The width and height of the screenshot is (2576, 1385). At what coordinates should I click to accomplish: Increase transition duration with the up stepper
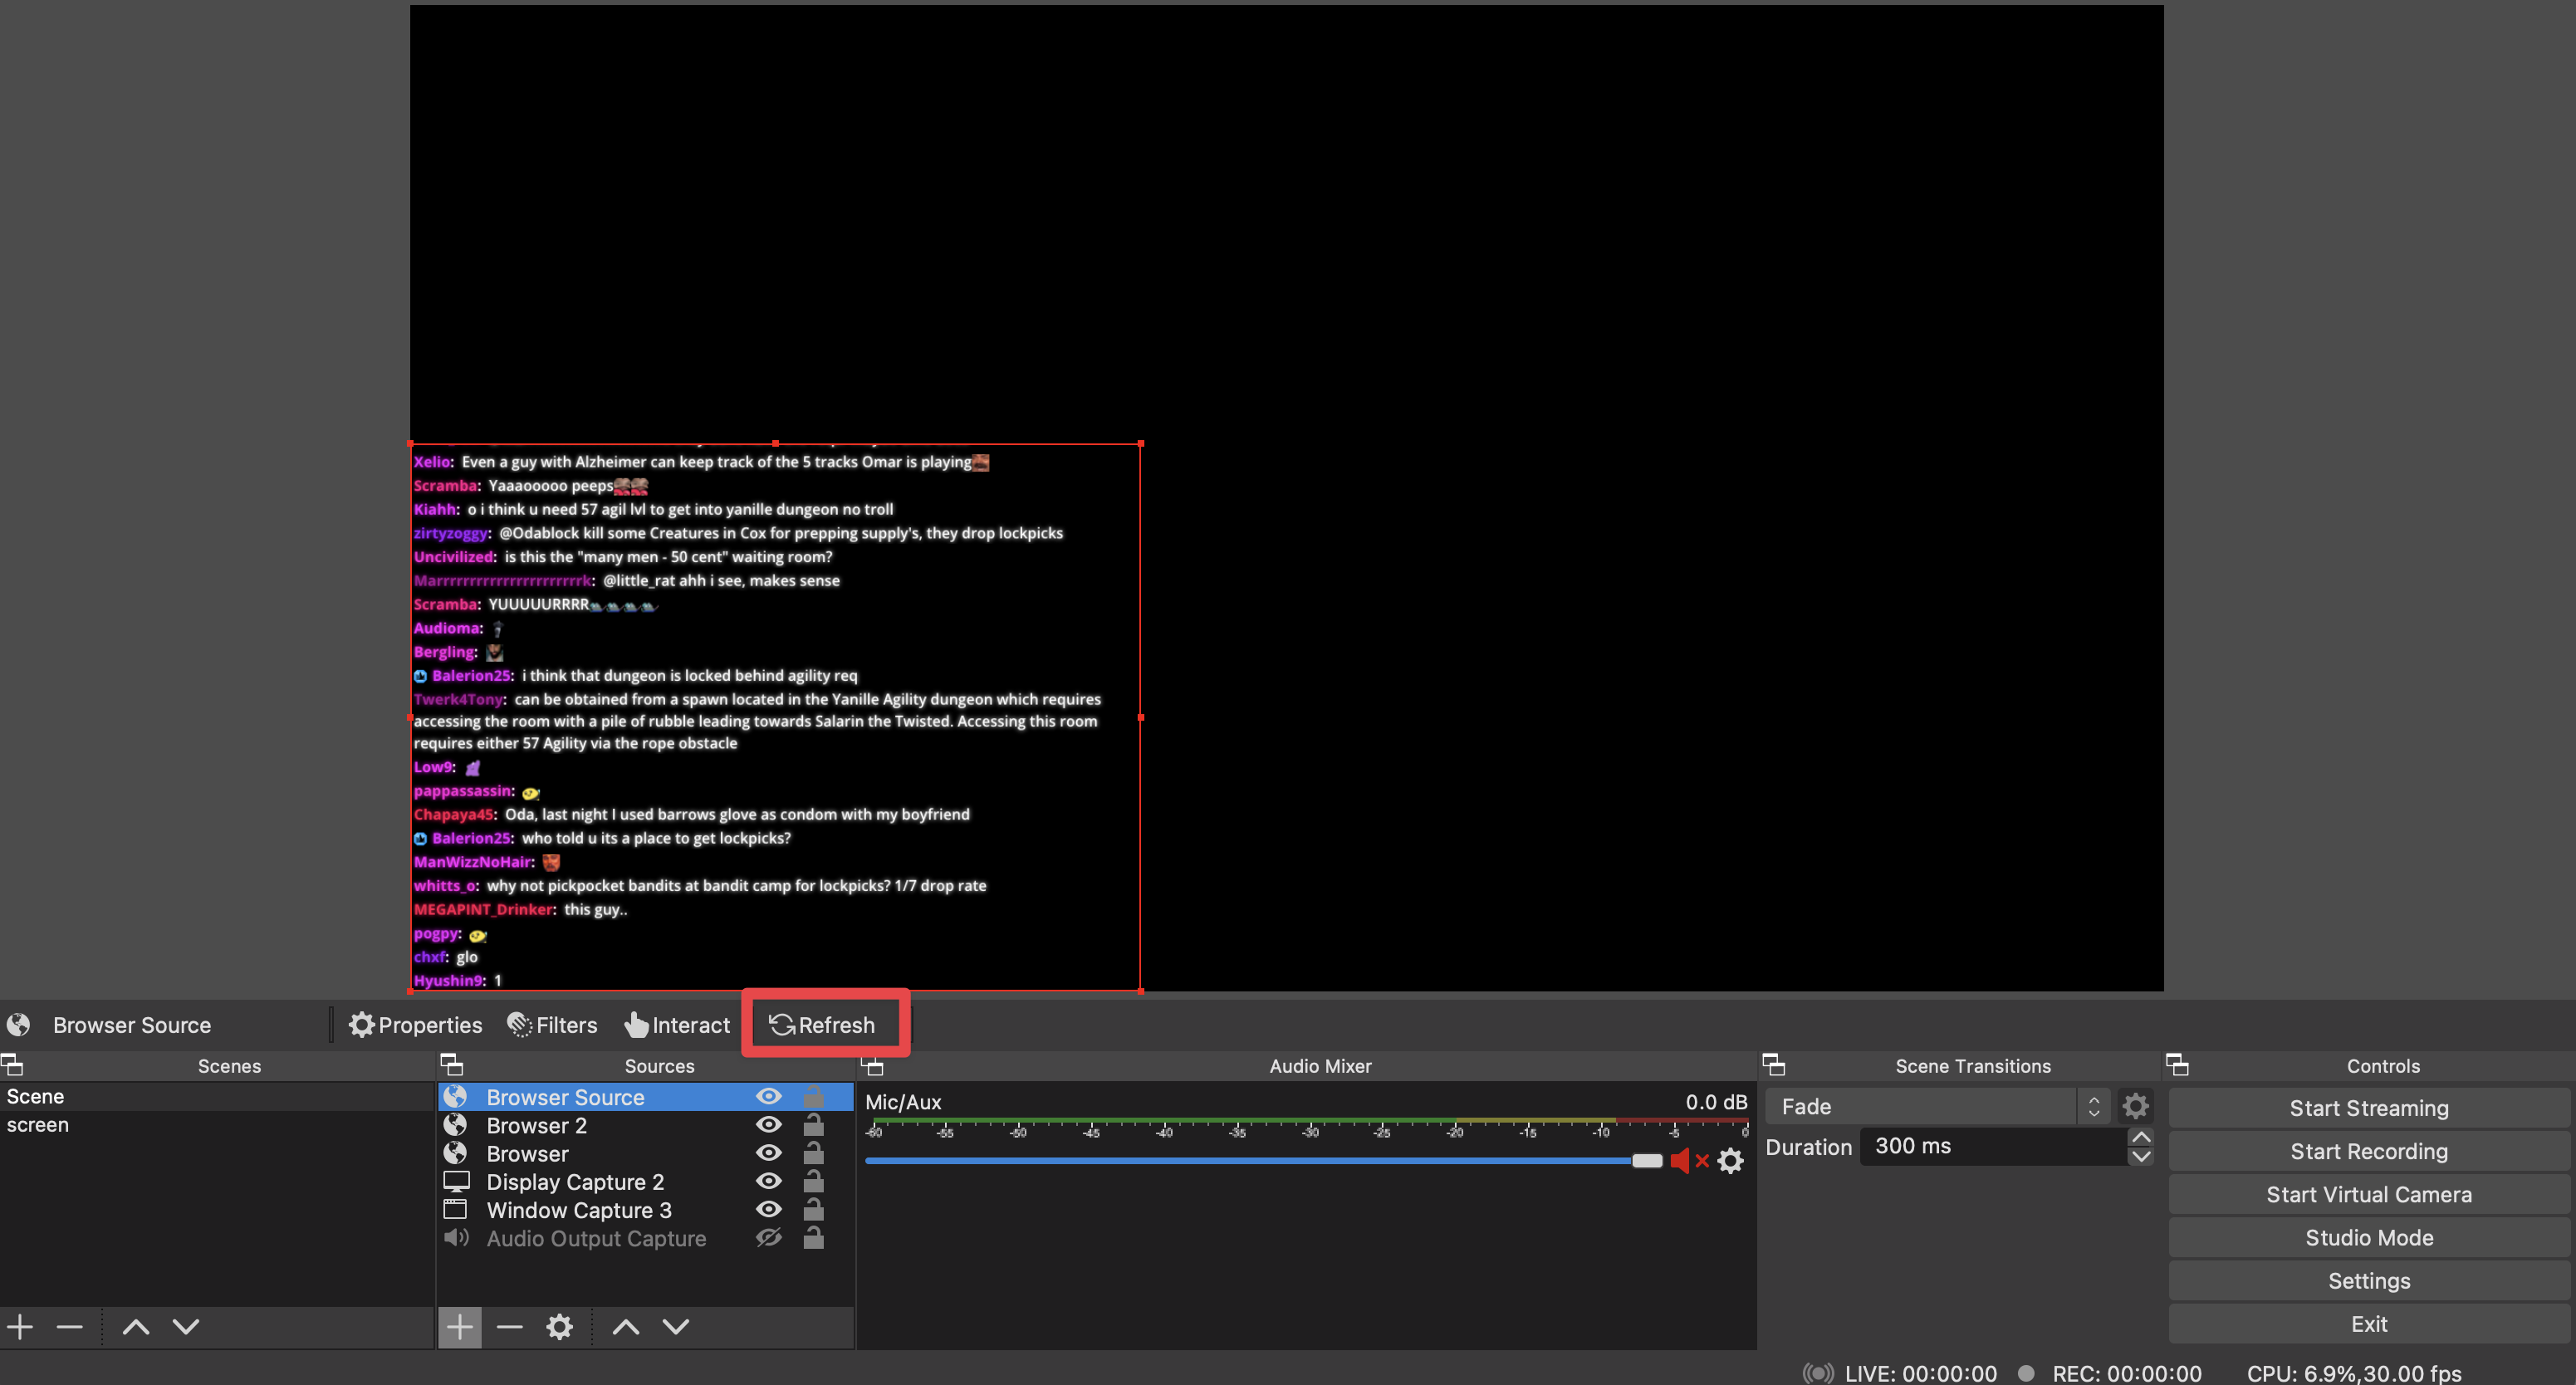tap(2141, 1136)
